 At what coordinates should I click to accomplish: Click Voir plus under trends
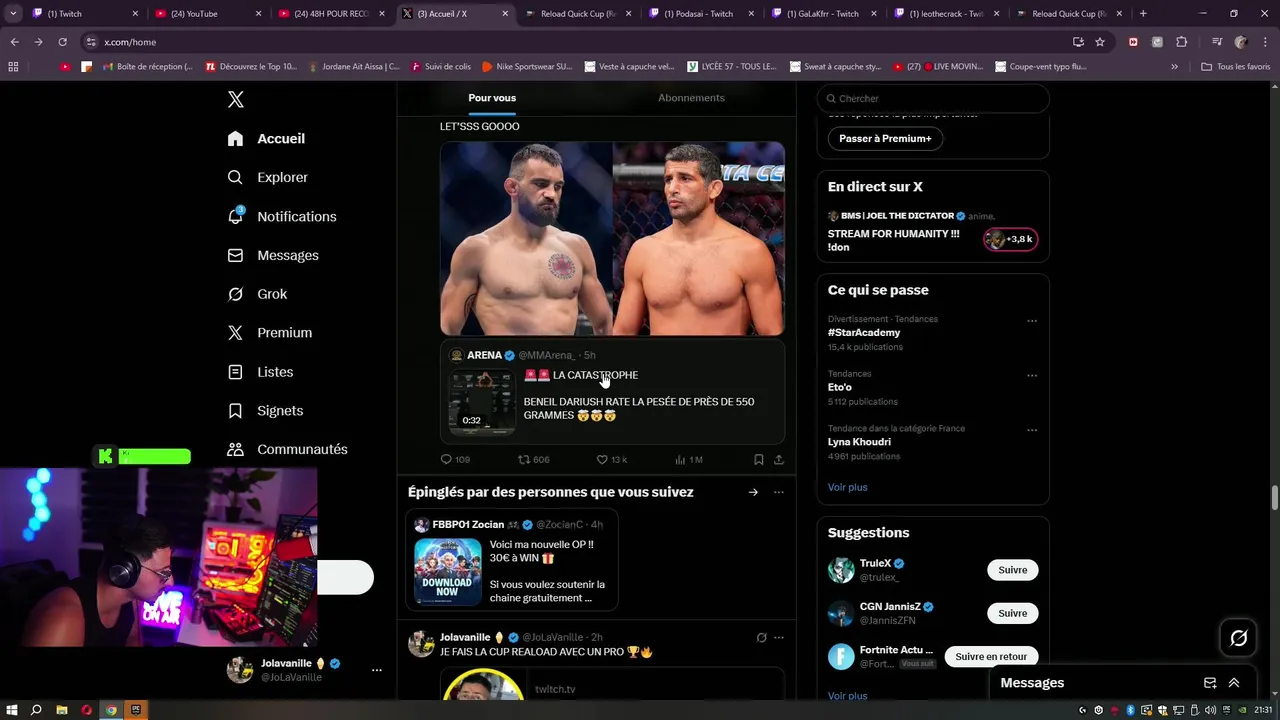847,487
